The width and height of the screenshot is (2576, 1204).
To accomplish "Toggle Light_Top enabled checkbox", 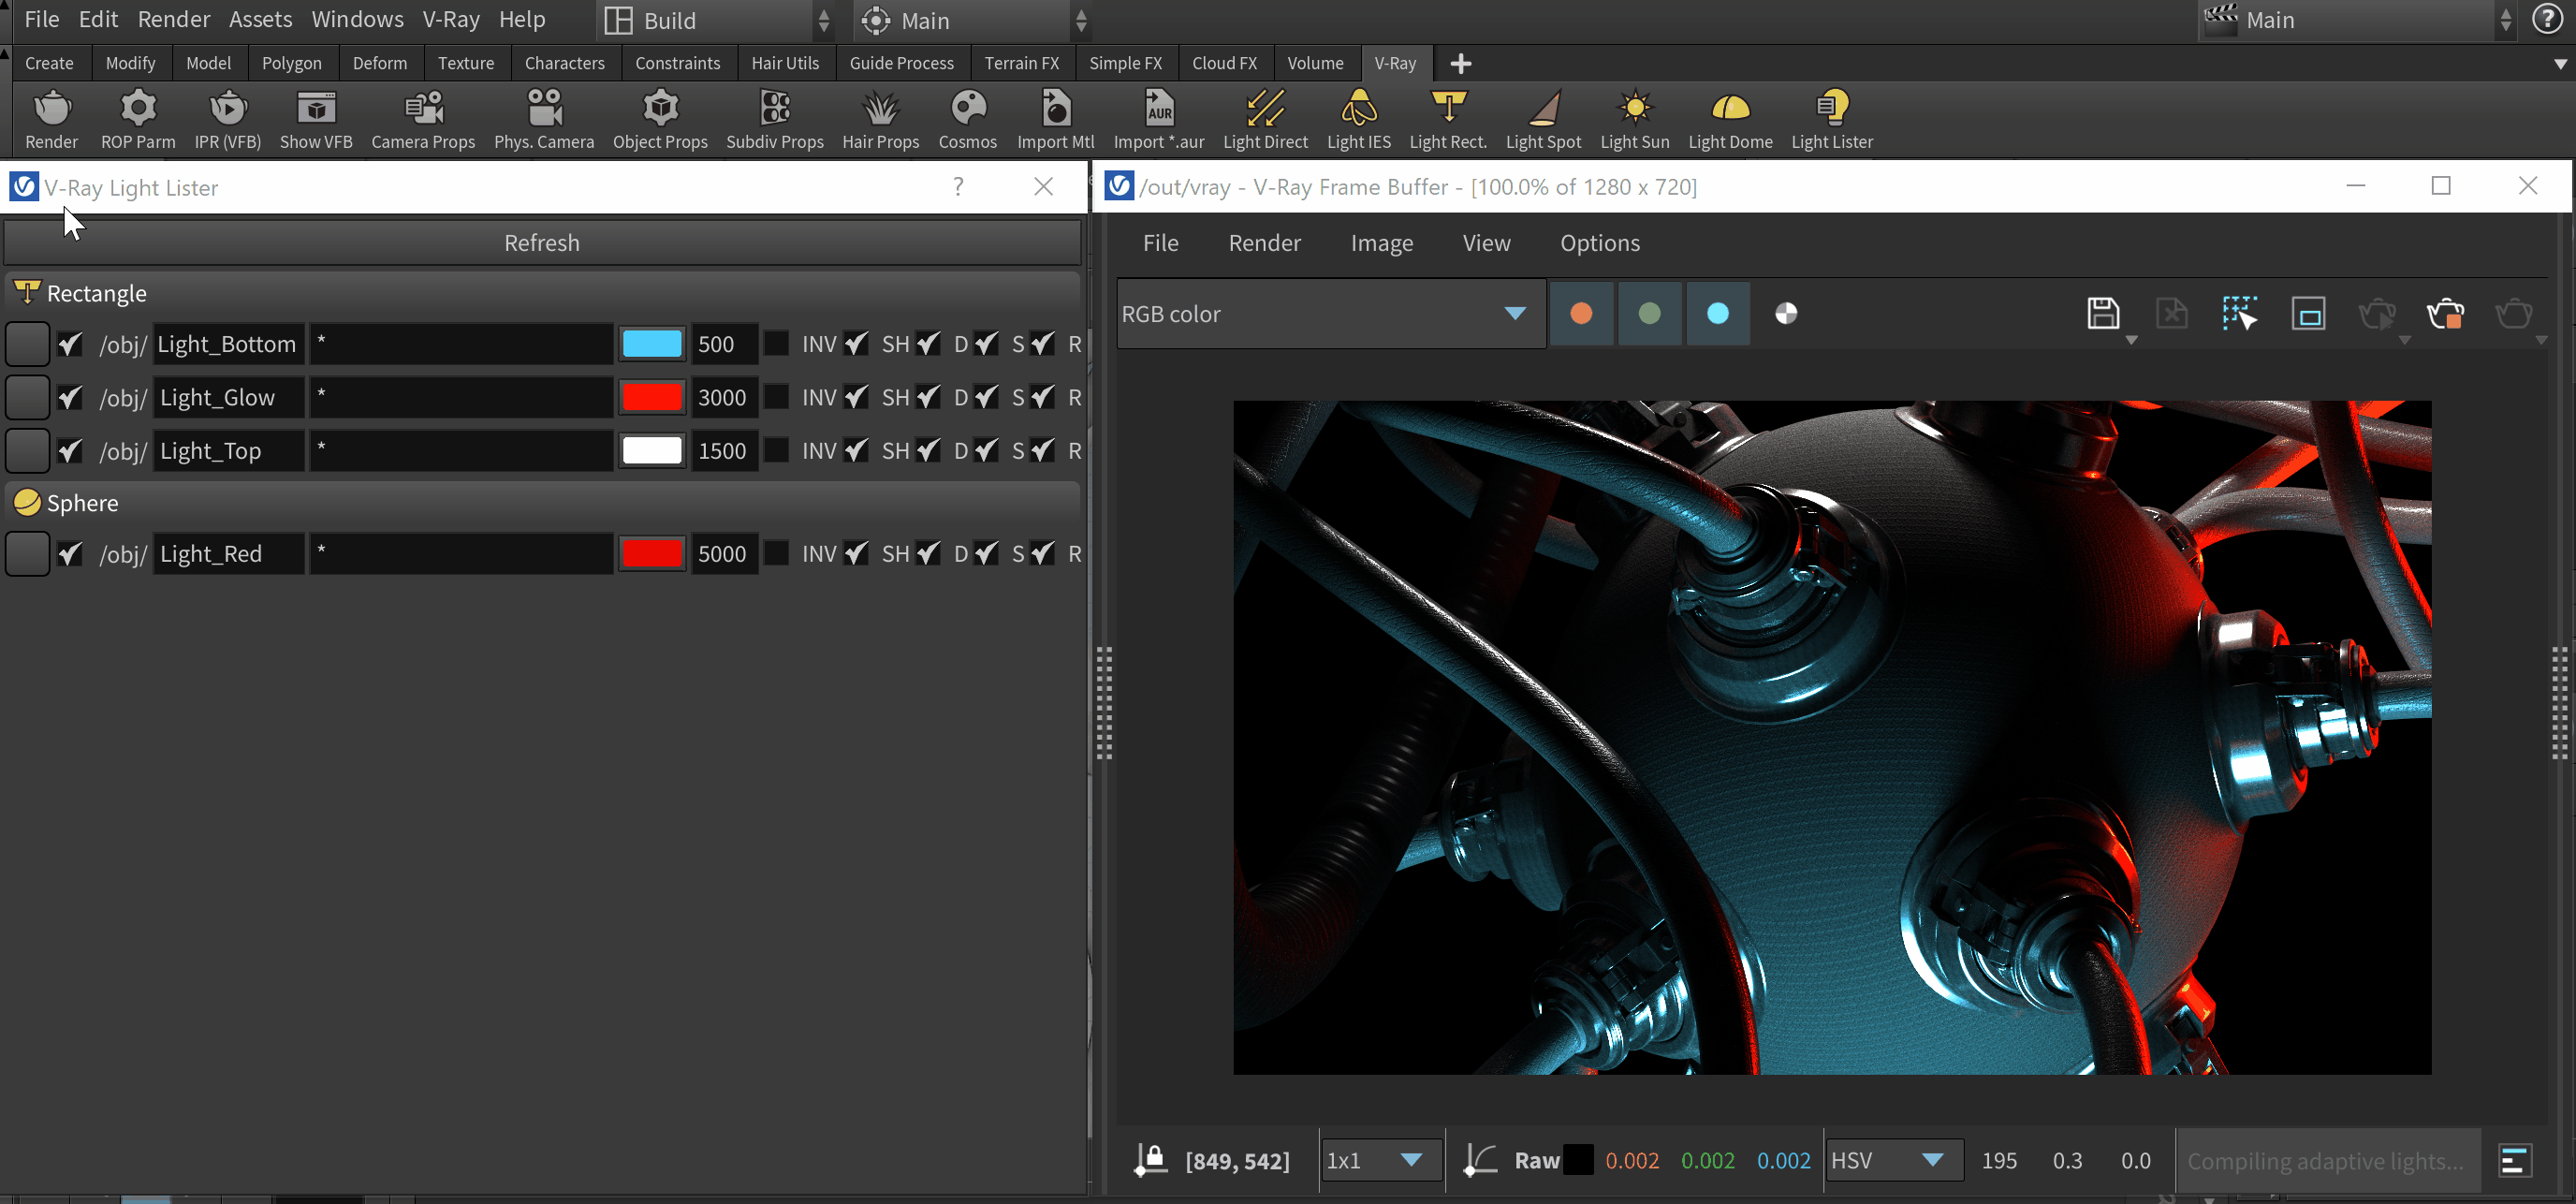I will click(x=69, y=451).
